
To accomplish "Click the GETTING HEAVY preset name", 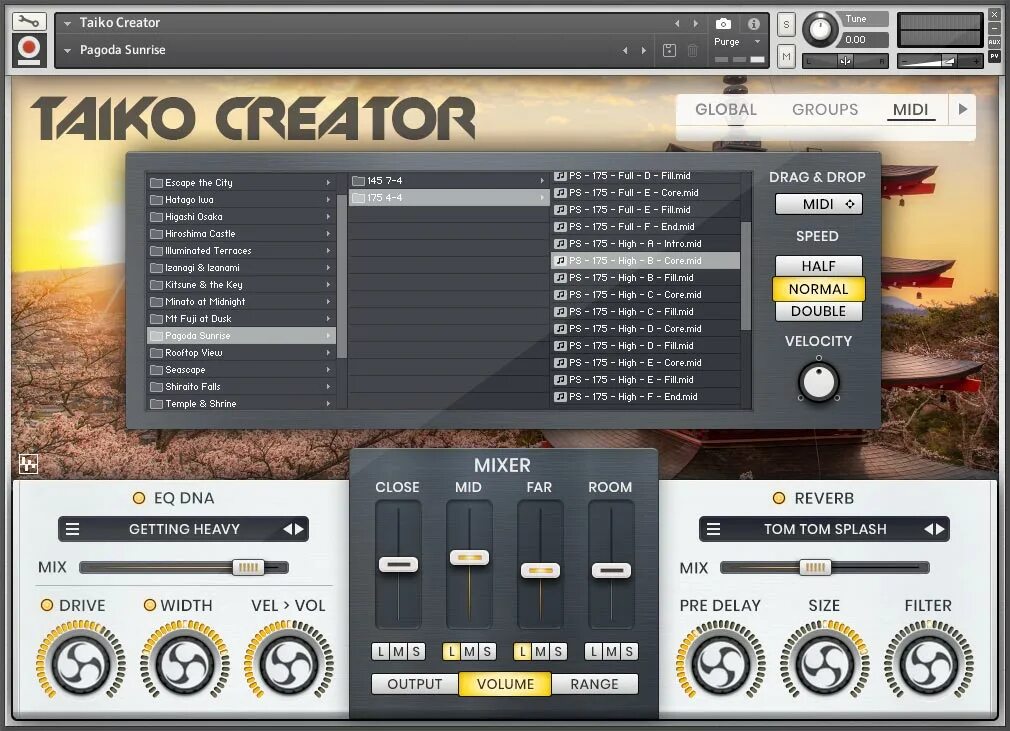I will point(184,529).
